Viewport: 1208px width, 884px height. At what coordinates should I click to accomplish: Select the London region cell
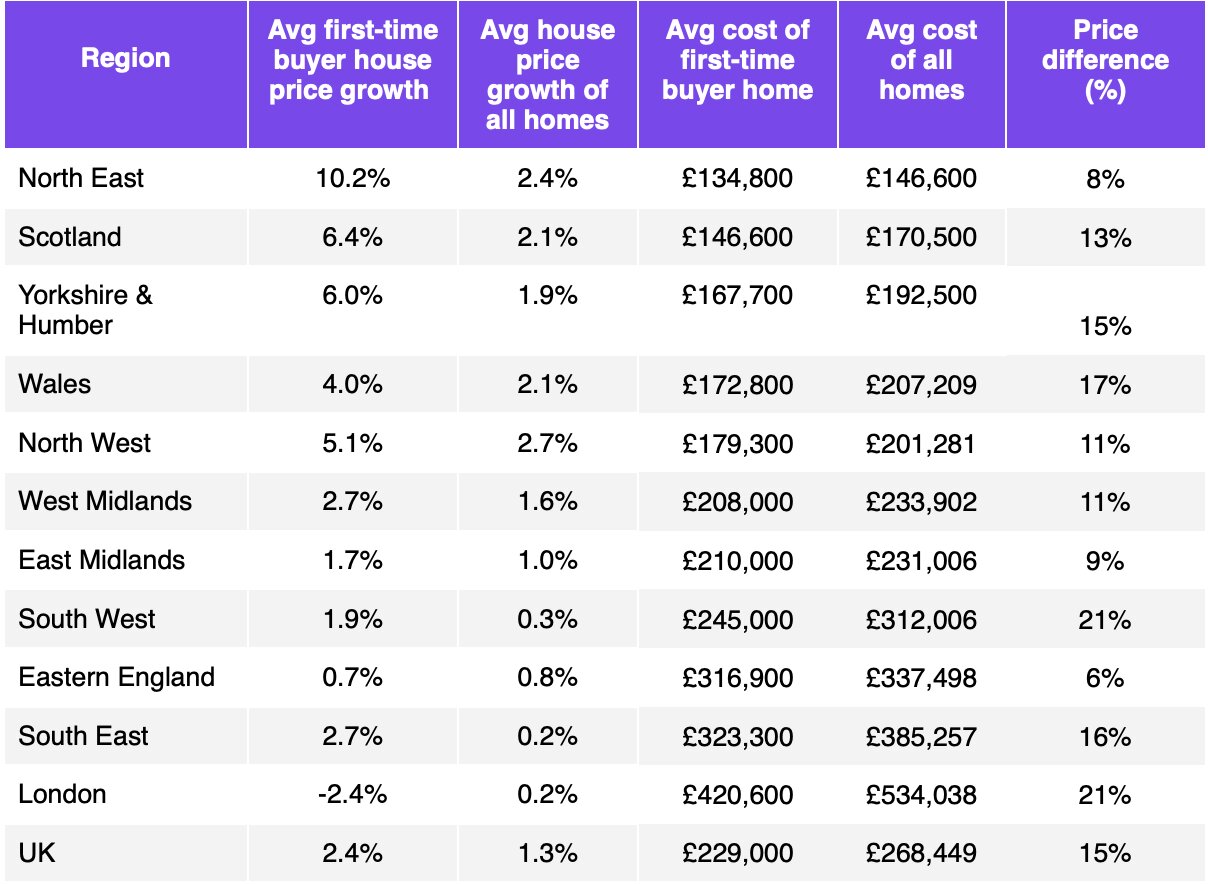(x=62, y=794)
